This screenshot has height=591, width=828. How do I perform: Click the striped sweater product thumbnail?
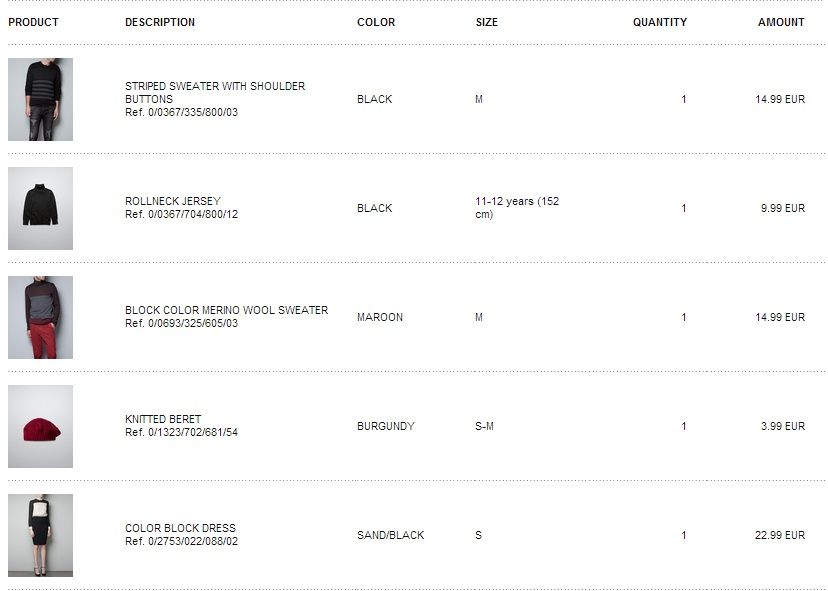pyautogui.click(x=40, y=99)
